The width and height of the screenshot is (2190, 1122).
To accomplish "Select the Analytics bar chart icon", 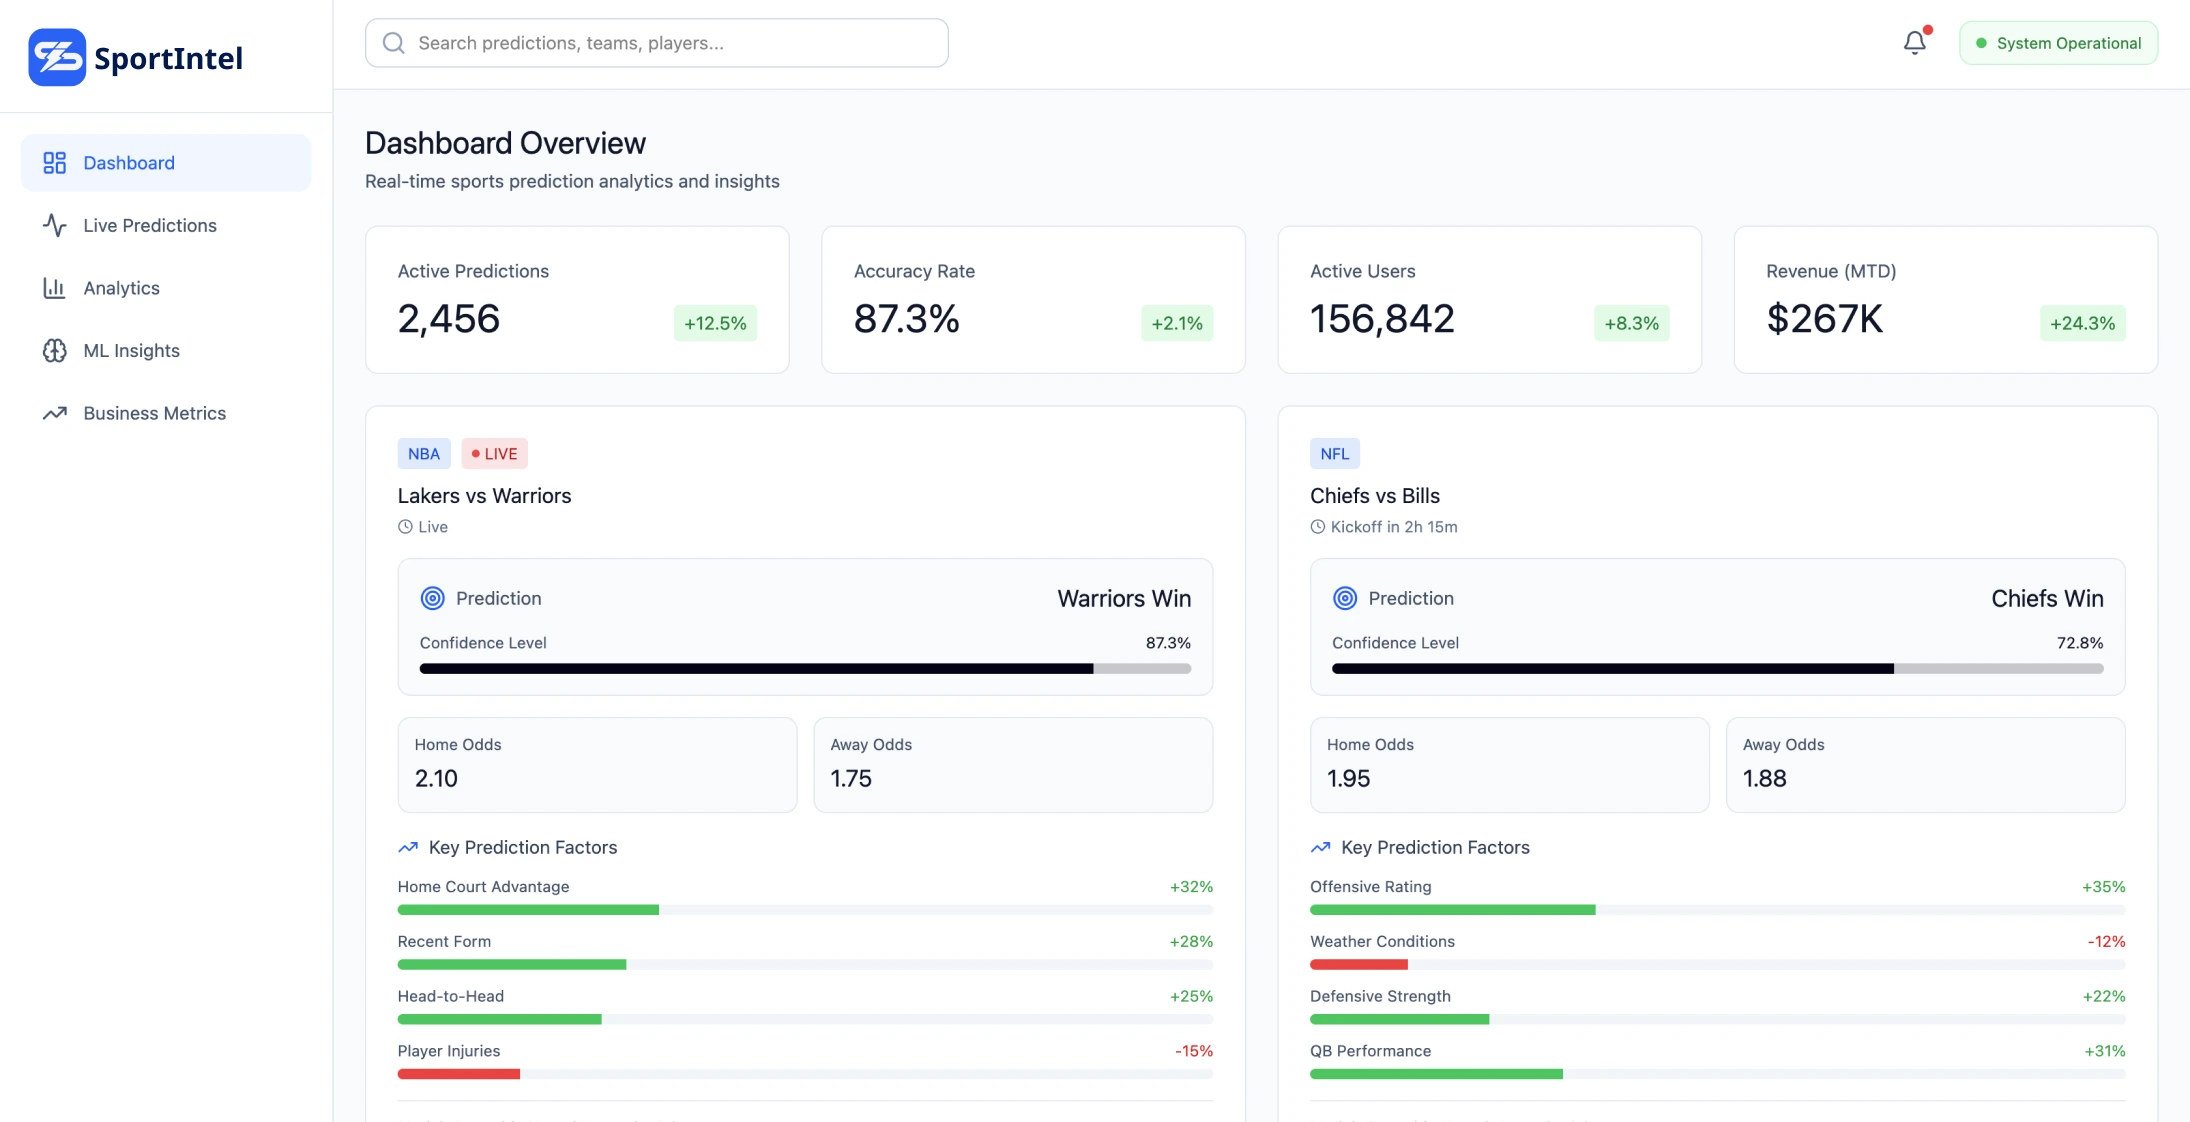I will click(54, 288).
